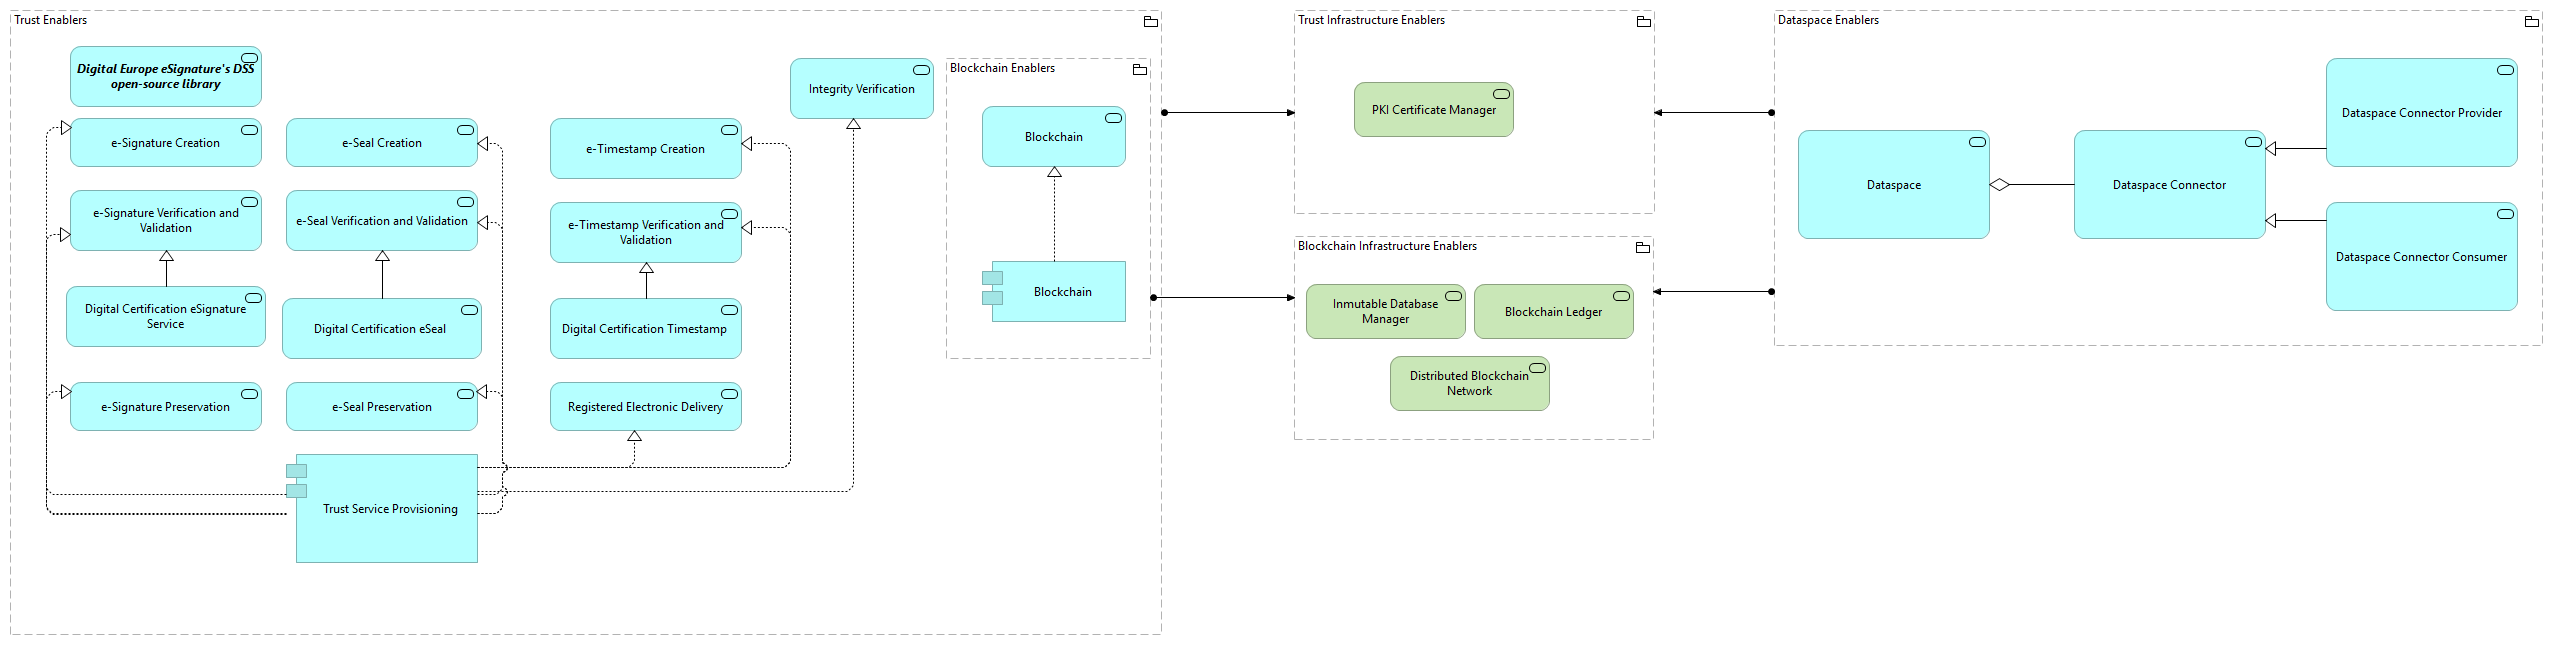Click aggregation diamond between Dataspace and Connector

(x=1999, y=185)
